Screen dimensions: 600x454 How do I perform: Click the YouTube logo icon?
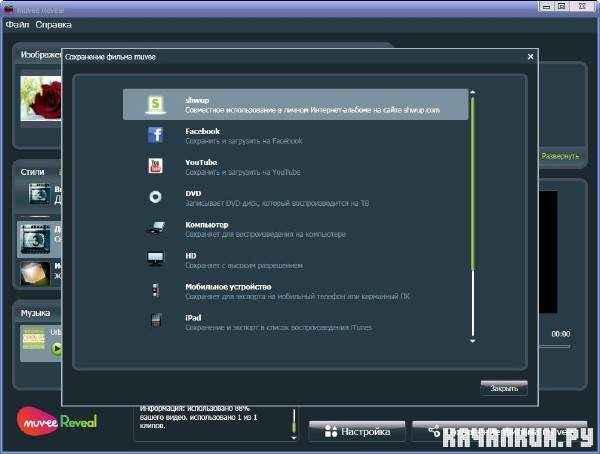[155, 166]
